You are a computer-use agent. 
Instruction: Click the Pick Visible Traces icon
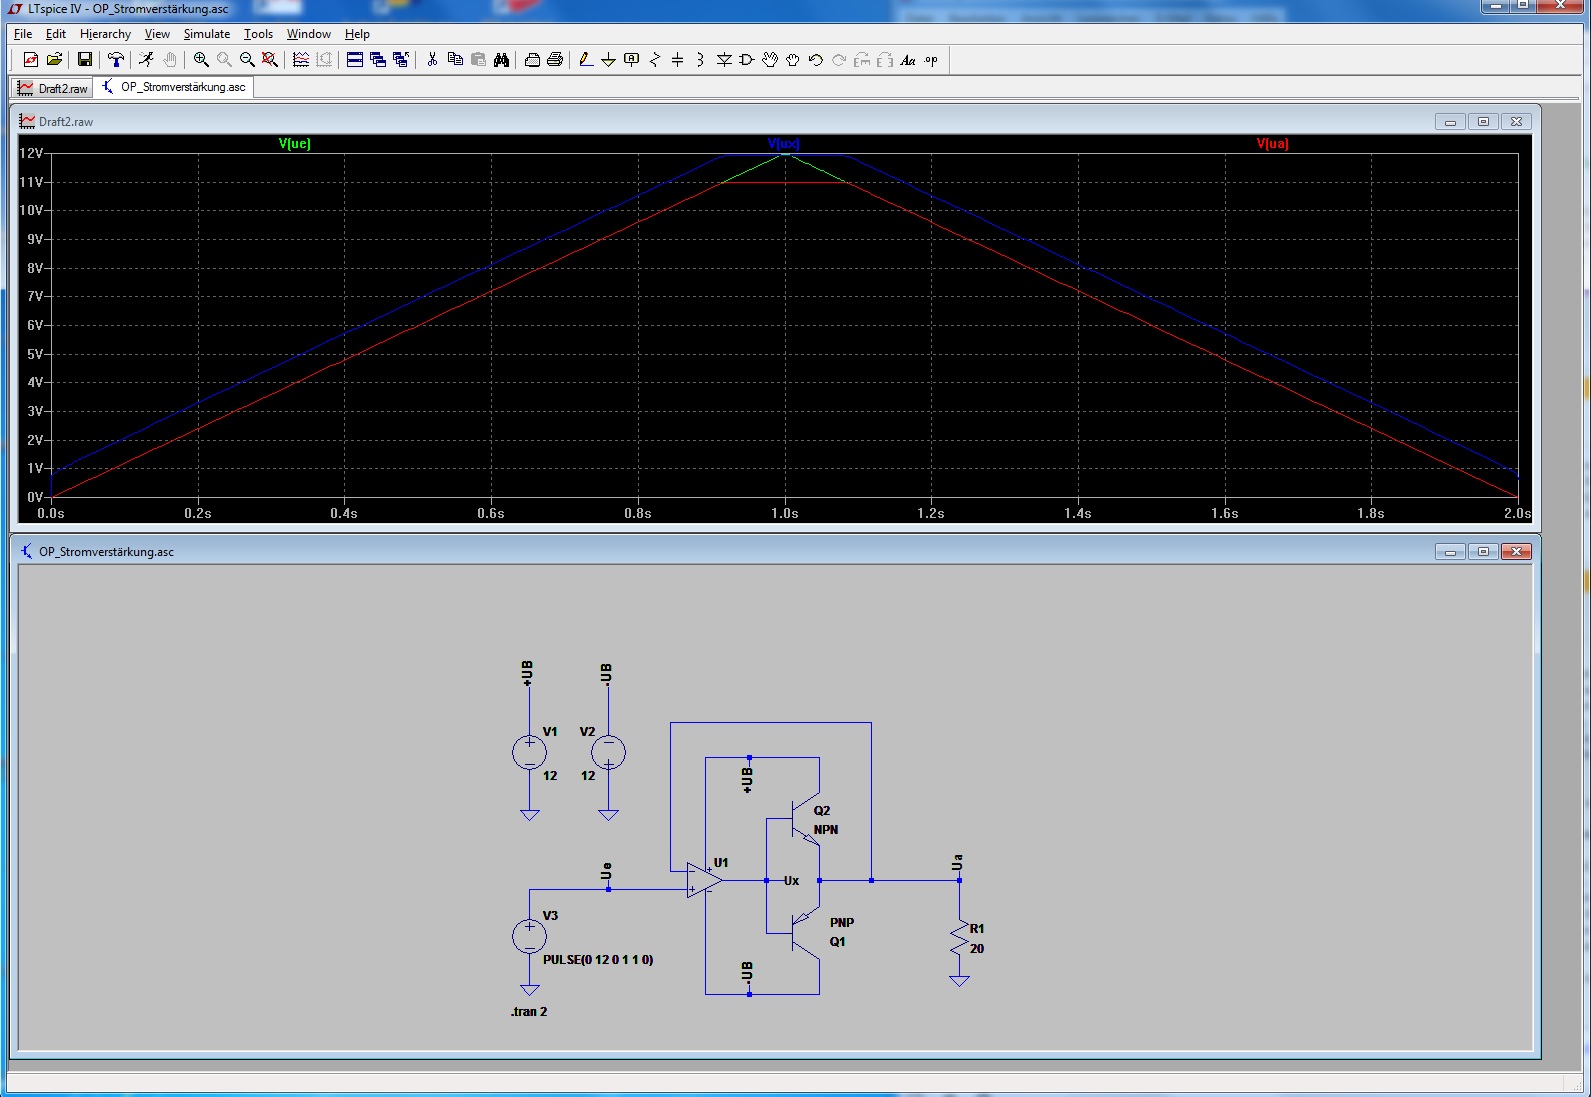point(301,60)
